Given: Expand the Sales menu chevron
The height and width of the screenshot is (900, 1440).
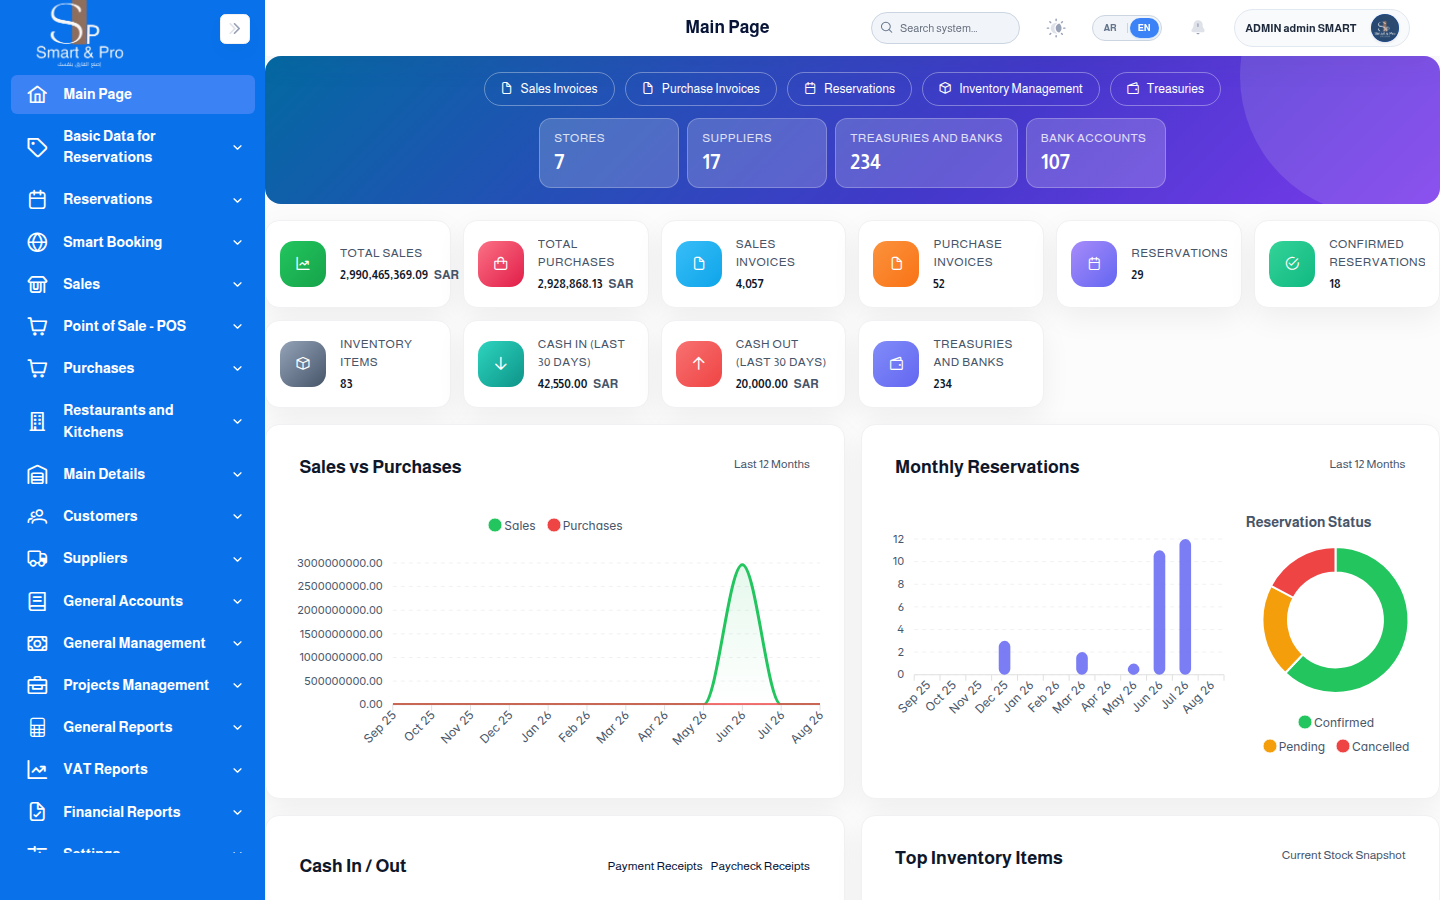Looking at the screenshot, I should coord(238,284).
